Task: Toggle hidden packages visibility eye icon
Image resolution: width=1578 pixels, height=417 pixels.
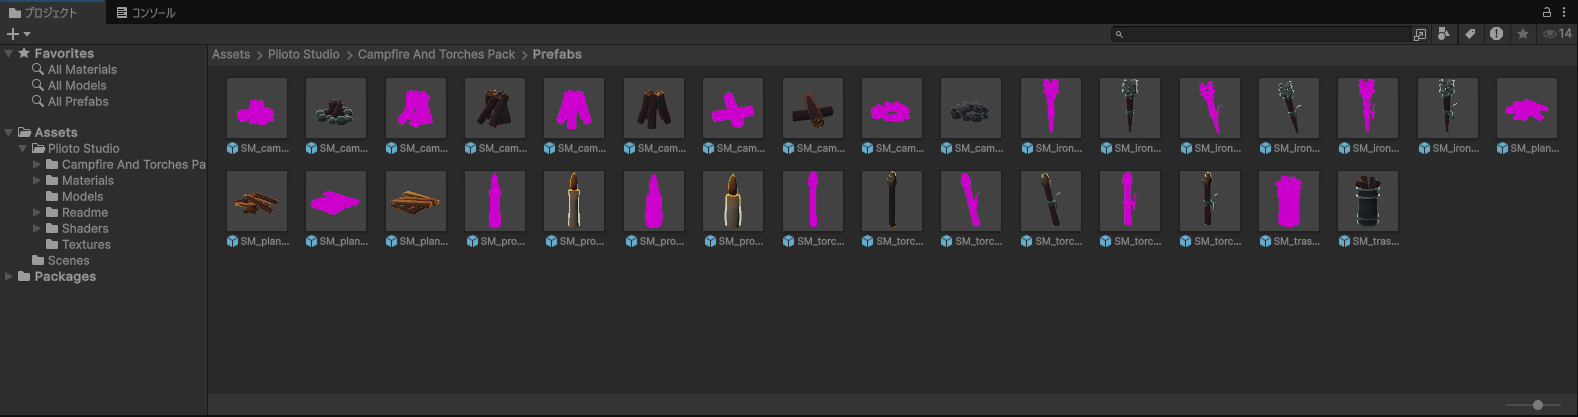Action: click(x=1556, y=34)
